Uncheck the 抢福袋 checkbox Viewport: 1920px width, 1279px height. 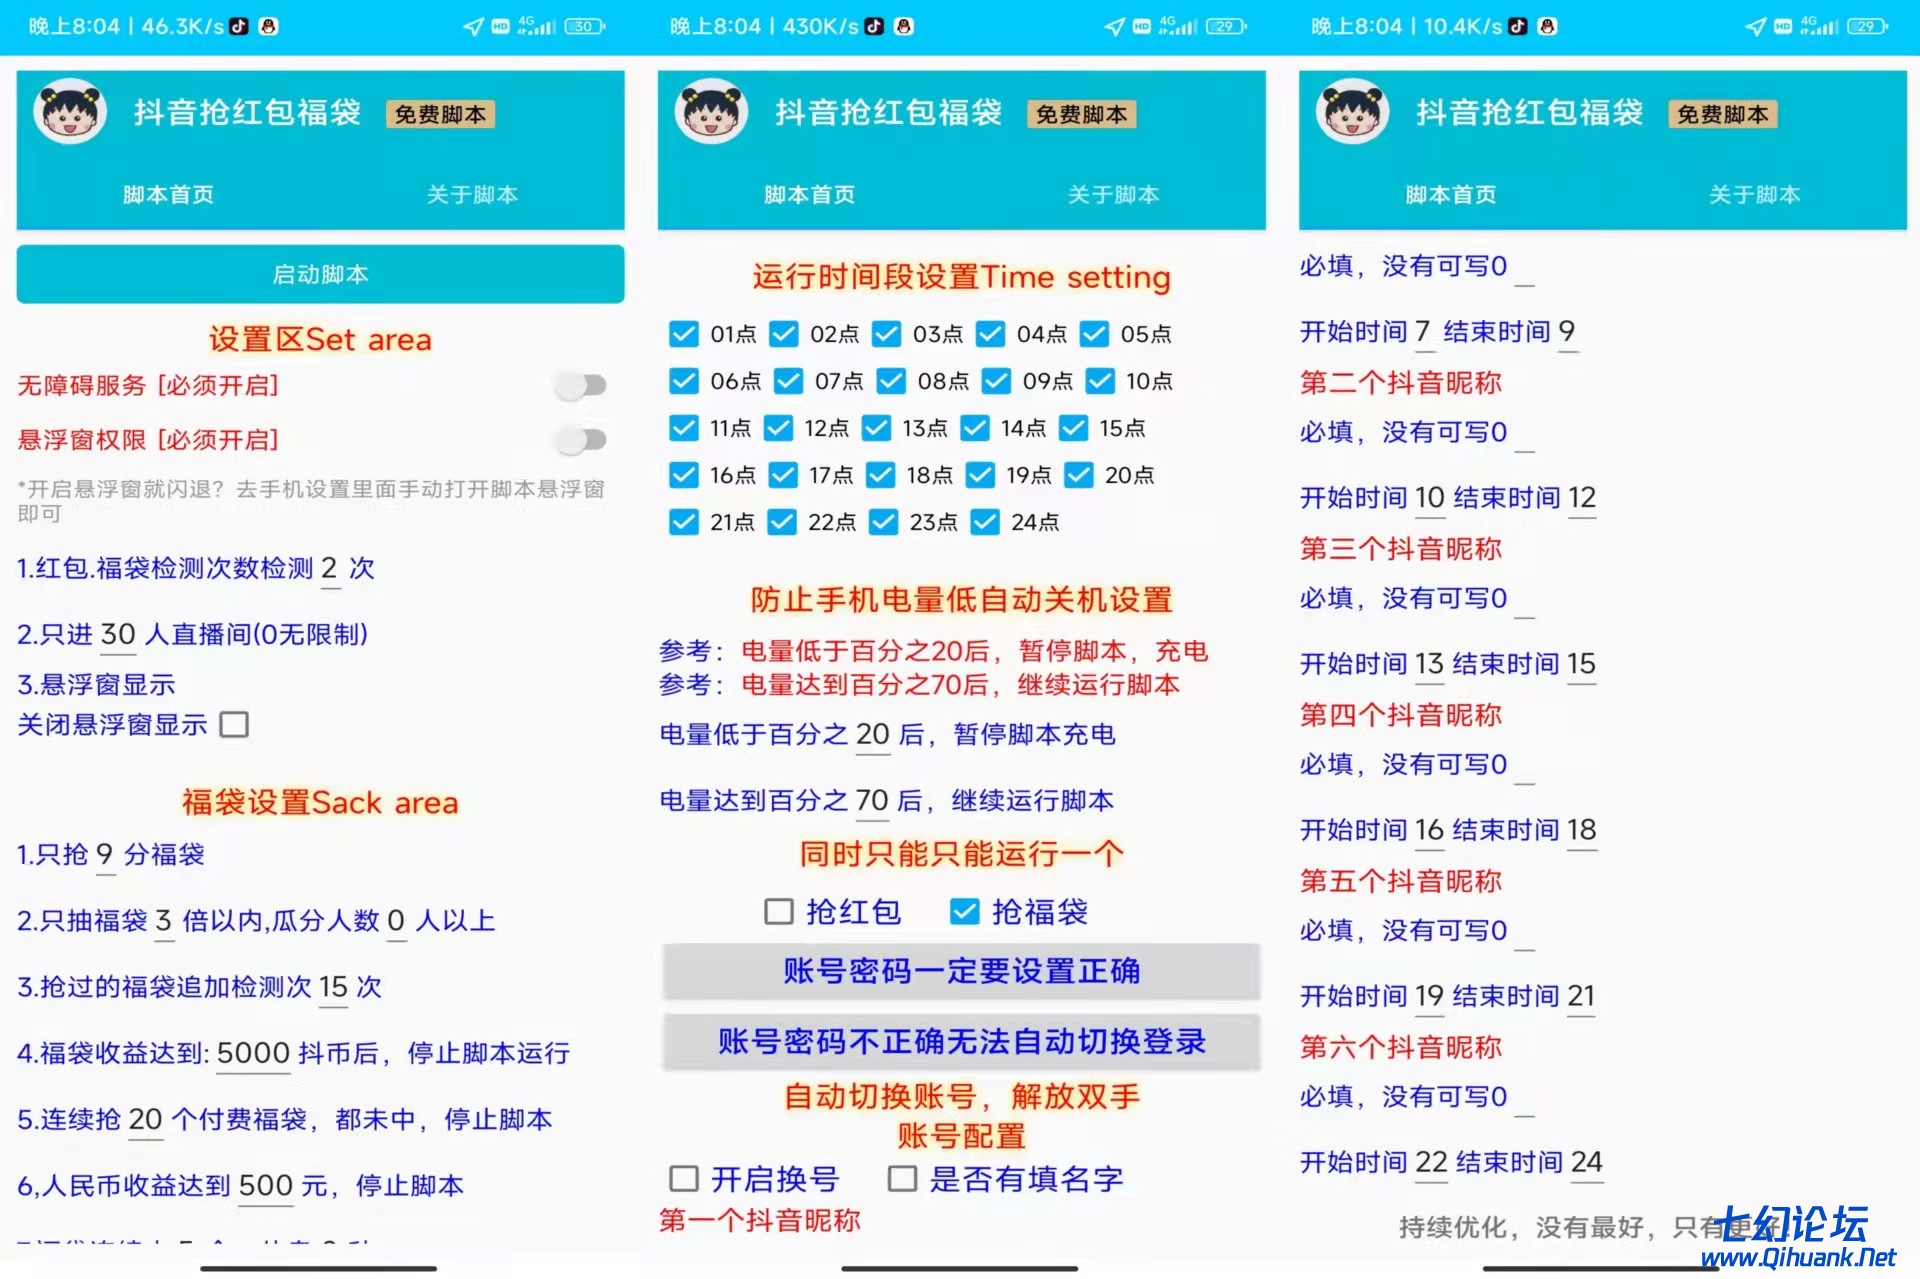(964, 911)
